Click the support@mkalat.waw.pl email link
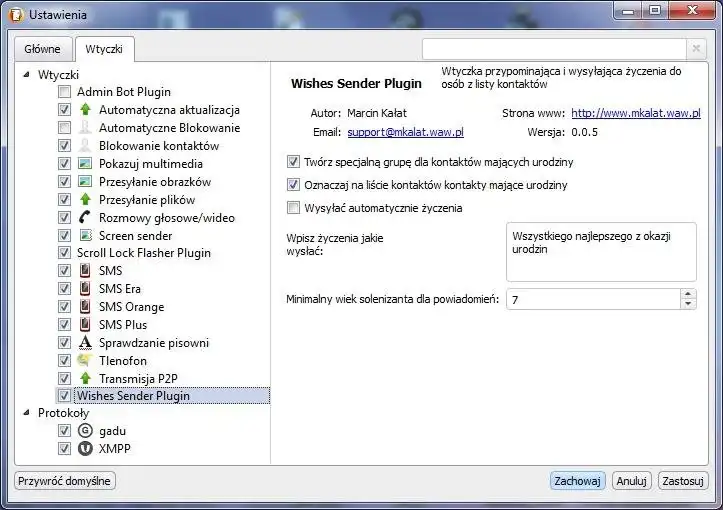The image size is (723, 510). [405, 132]
